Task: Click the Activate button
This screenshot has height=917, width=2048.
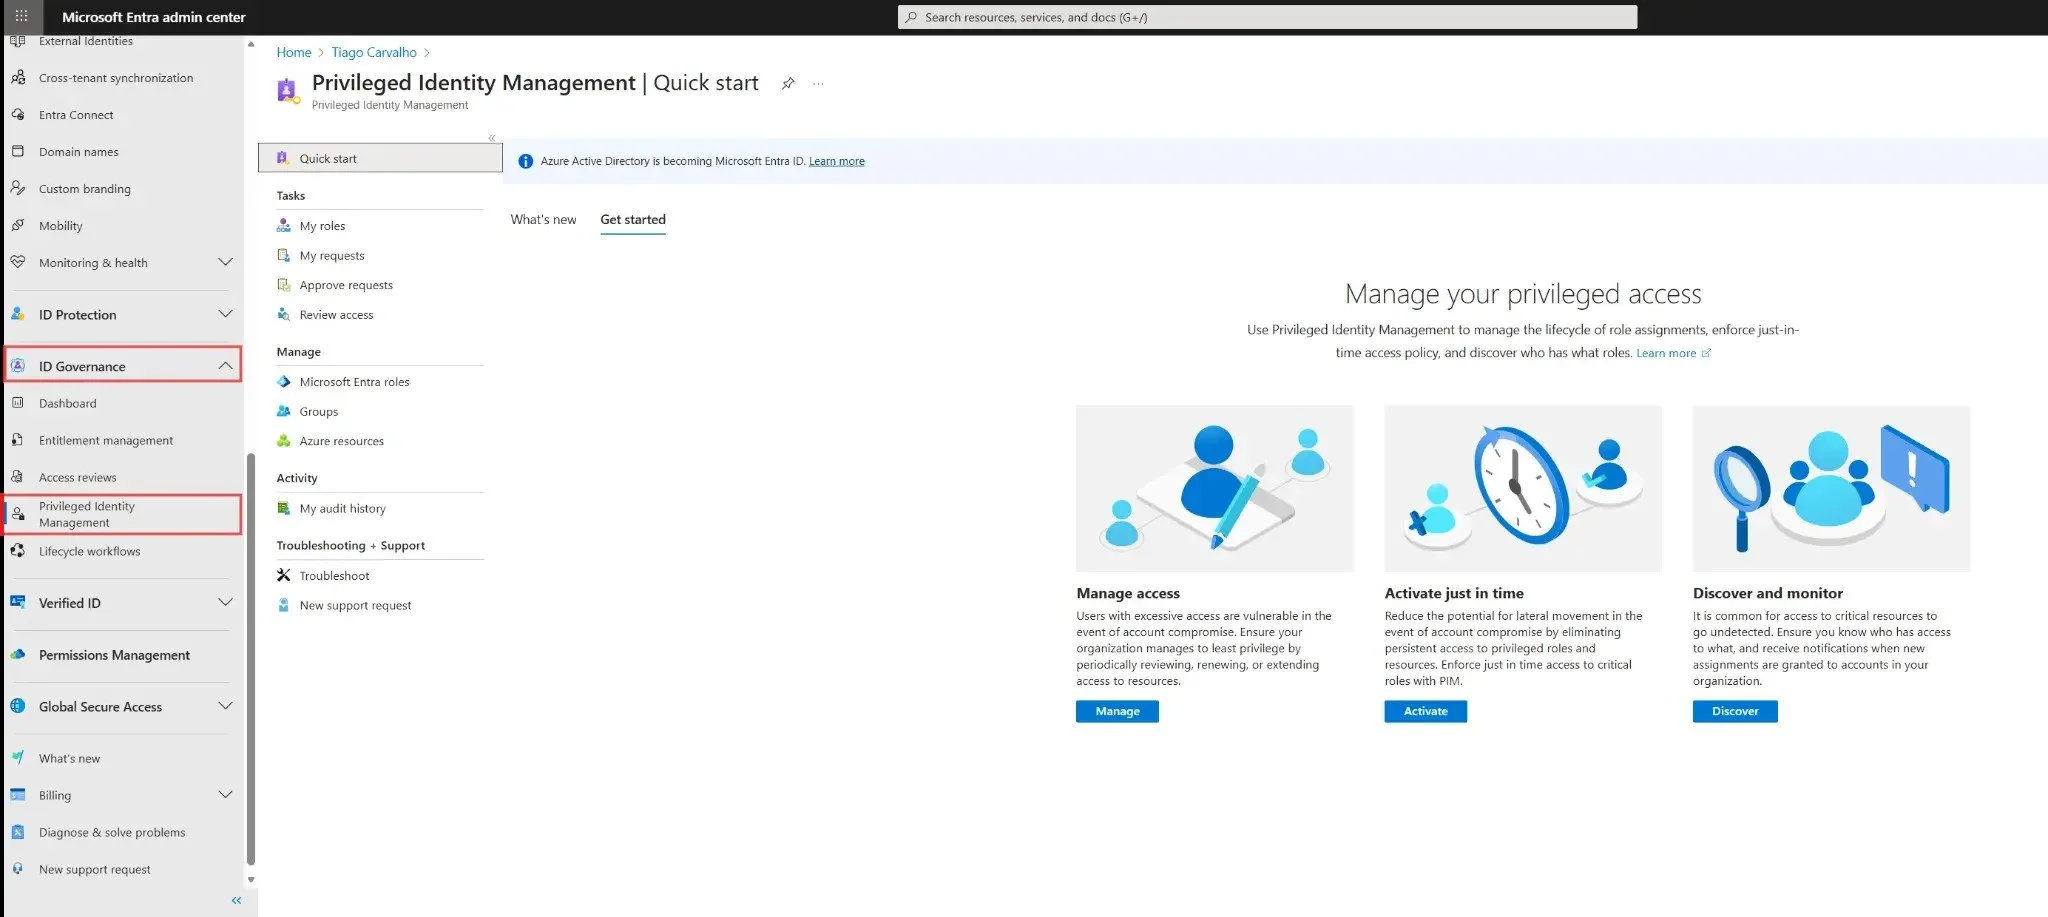Action: (1425, 711)
